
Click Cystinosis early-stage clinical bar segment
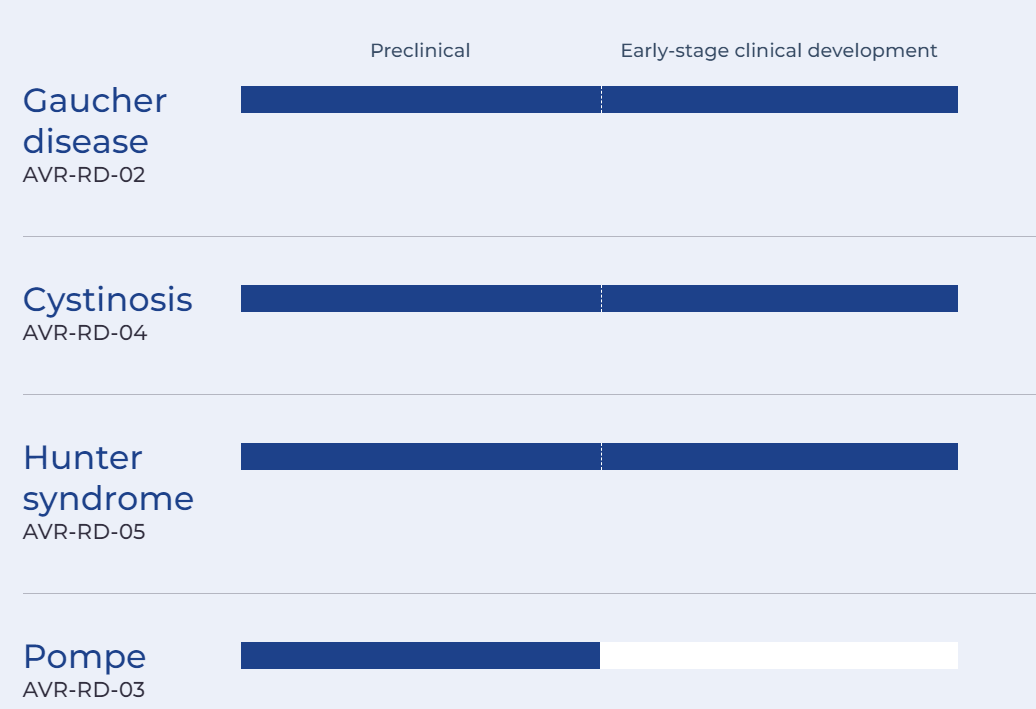pos(780,299)
